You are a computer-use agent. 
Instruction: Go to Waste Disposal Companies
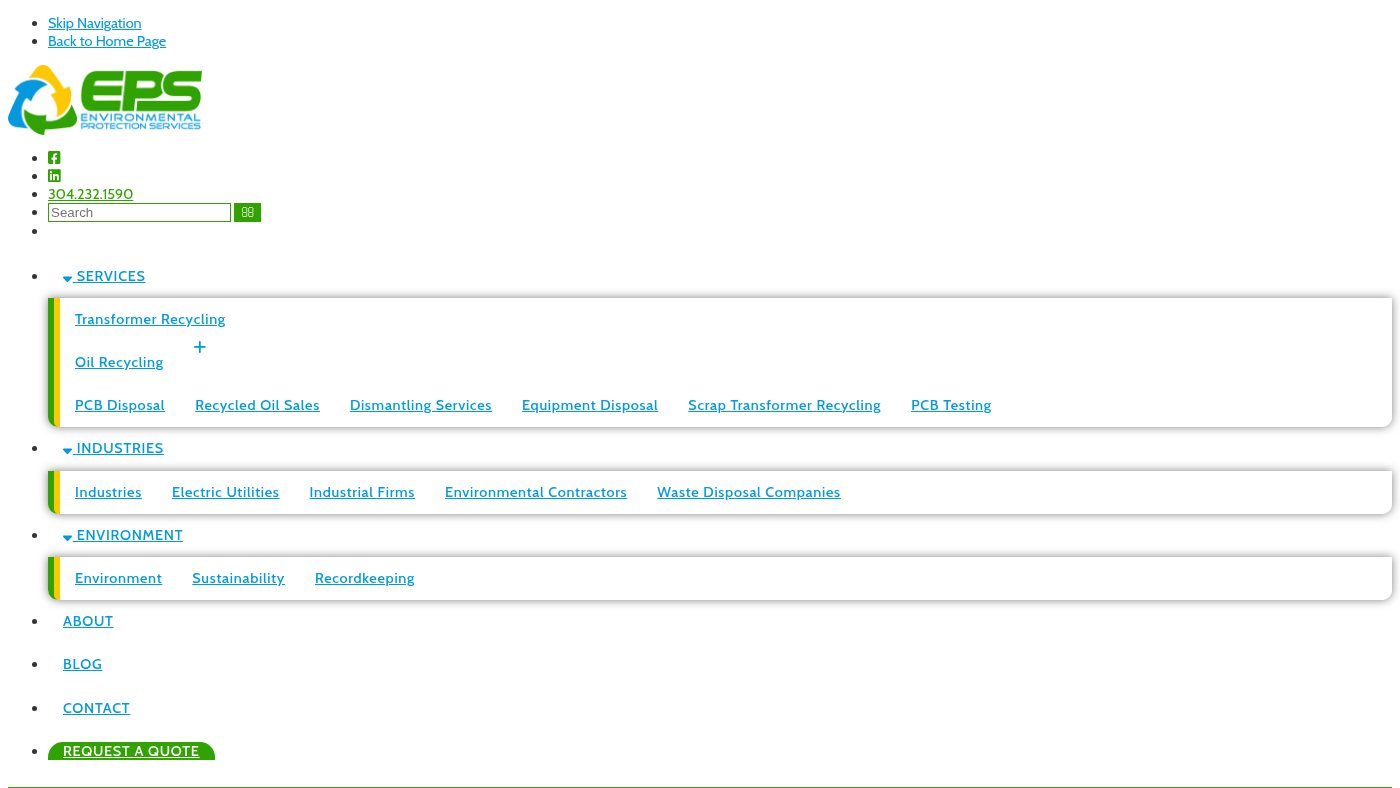pos(749,493)
